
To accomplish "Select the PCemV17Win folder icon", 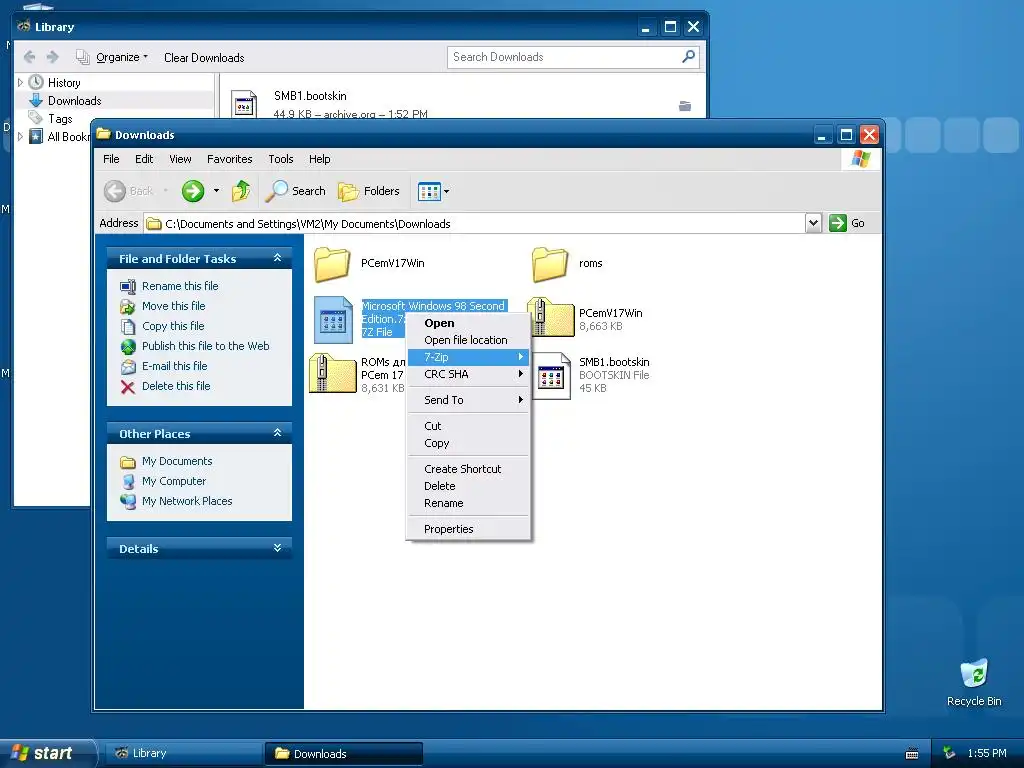I will point(332,264).
